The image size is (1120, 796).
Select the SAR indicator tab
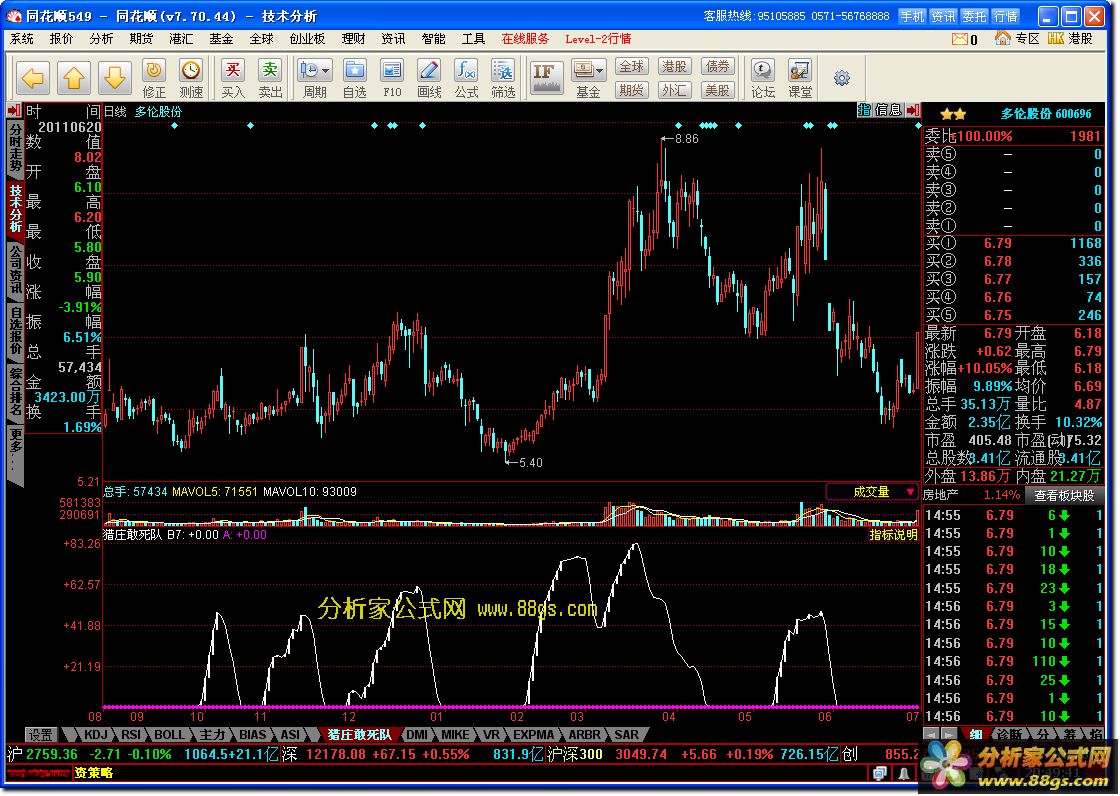[626, 735]
